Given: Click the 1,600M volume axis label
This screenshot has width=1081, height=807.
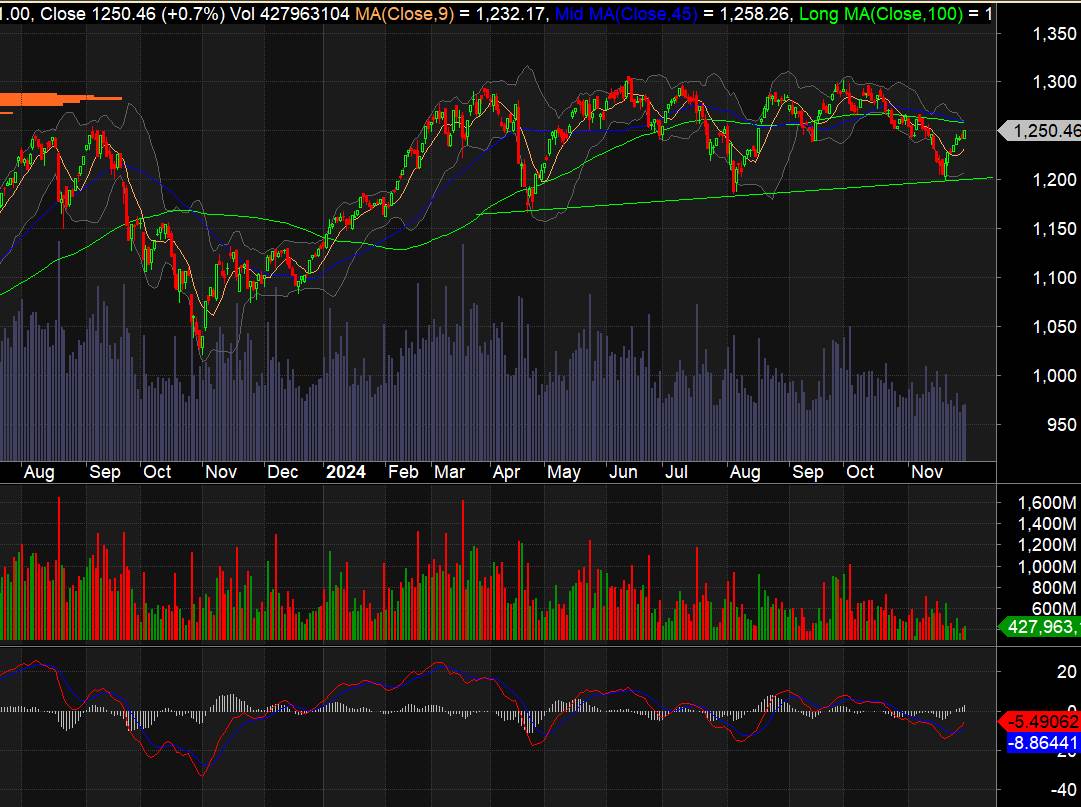Looking at the screenshot, I should (1046, 502).
